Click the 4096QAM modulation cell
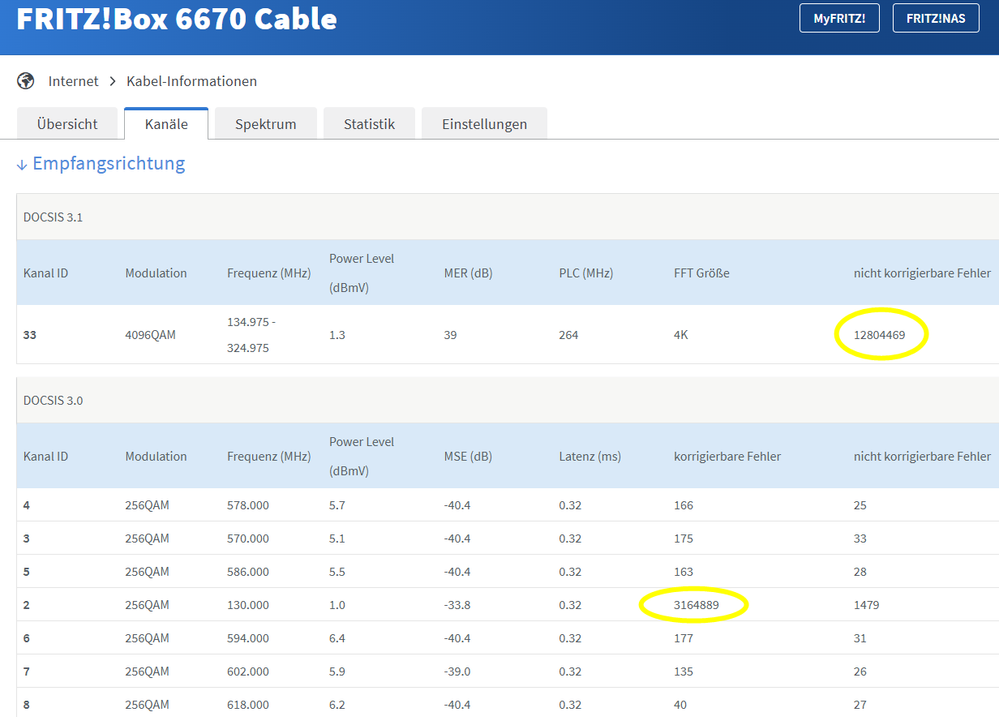Screen dimensions: 999x717 [x=150, y=335]
